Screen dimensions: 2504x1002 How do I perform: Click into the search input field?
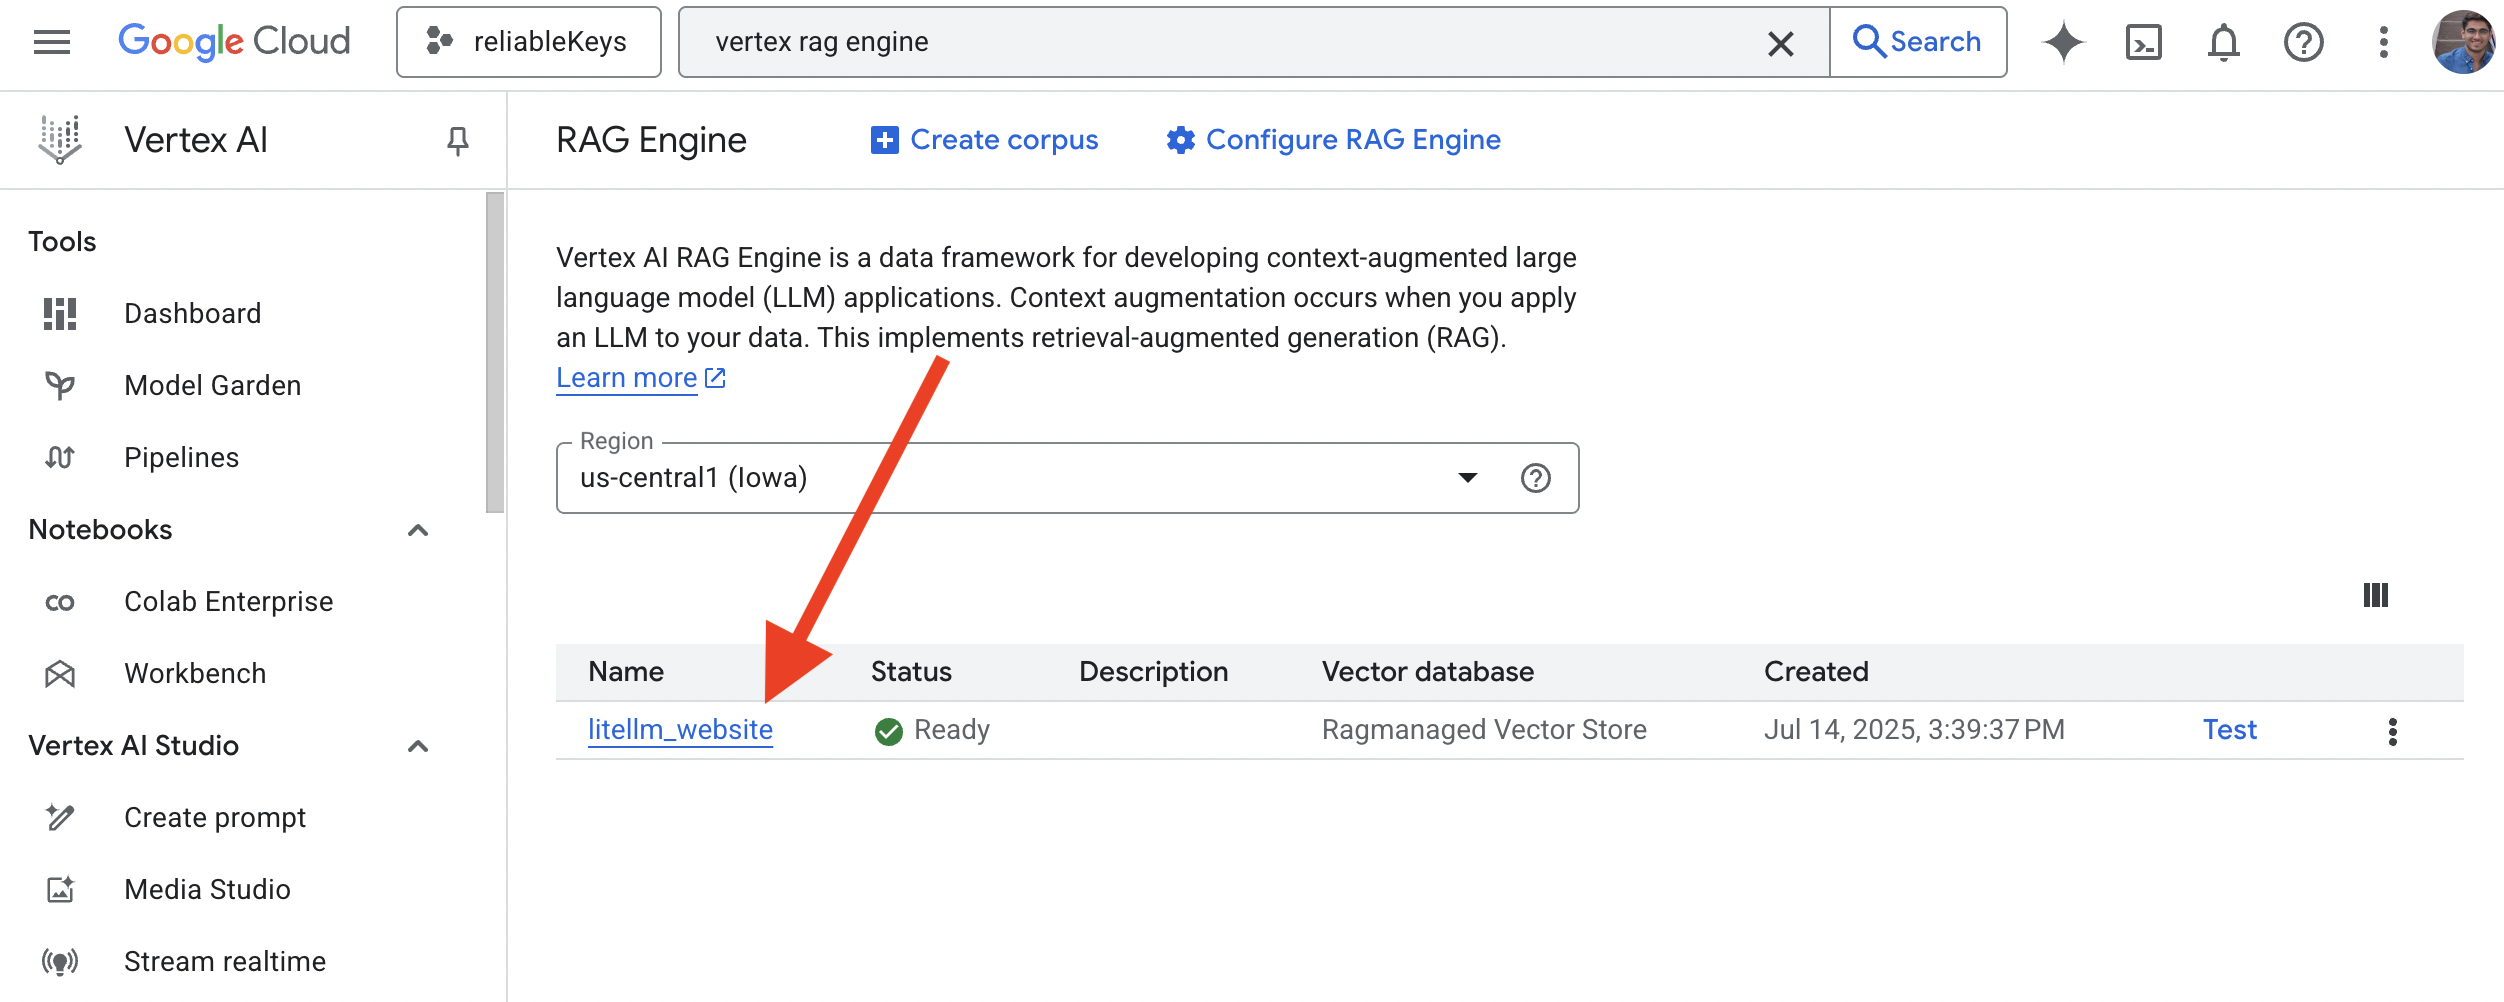click(x=1230, y=42)
